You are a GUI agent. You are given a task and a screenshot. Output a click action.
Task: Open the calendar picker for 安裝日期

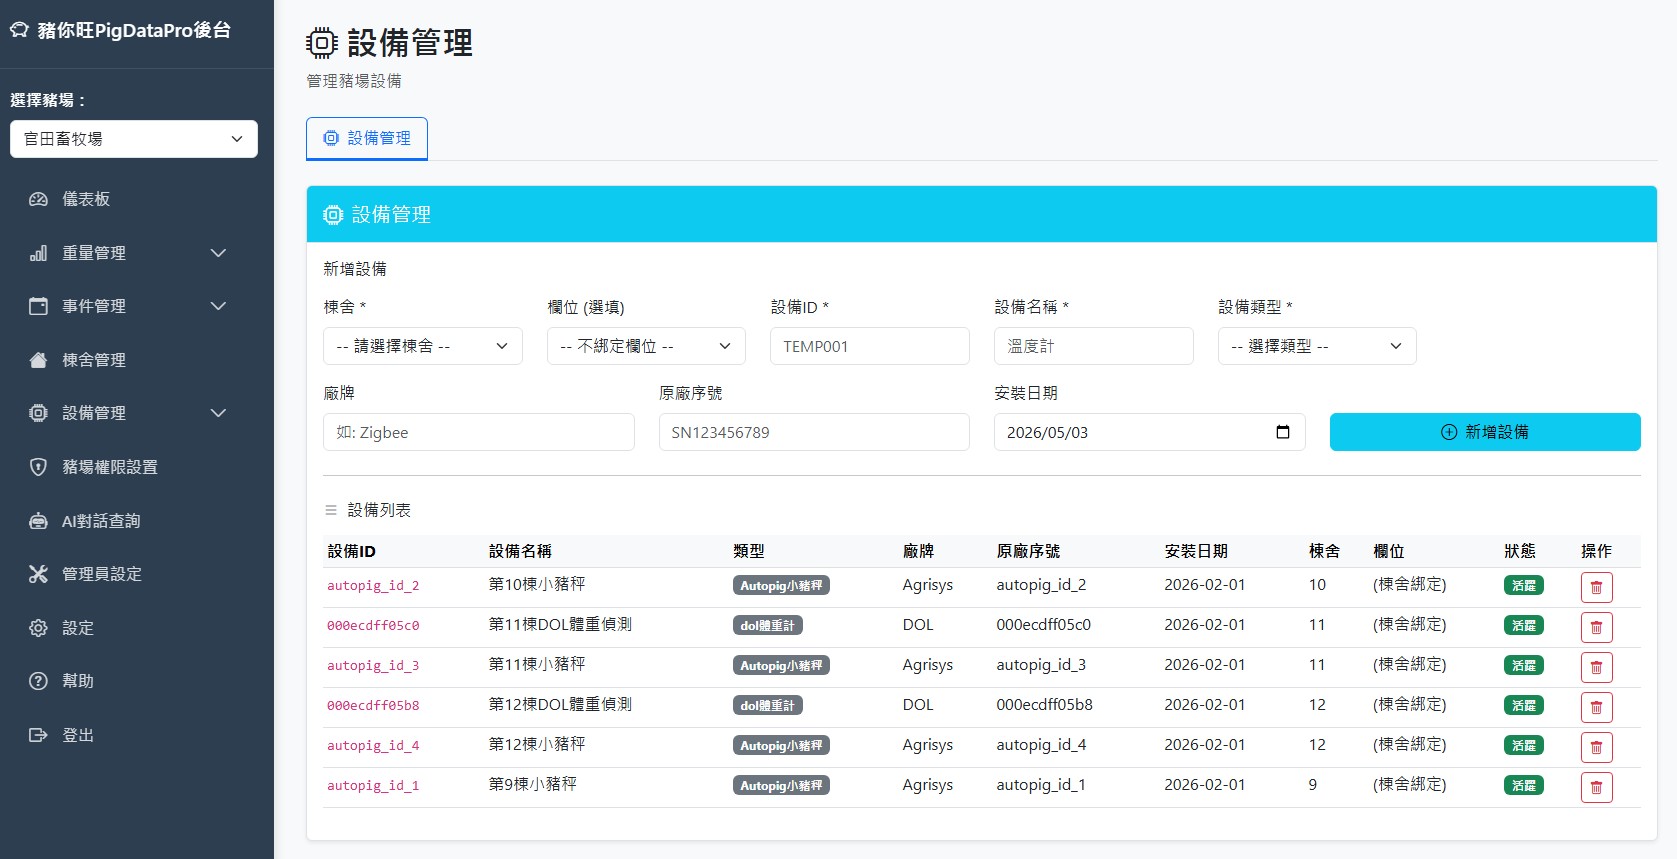click(x=1283, y=432)
